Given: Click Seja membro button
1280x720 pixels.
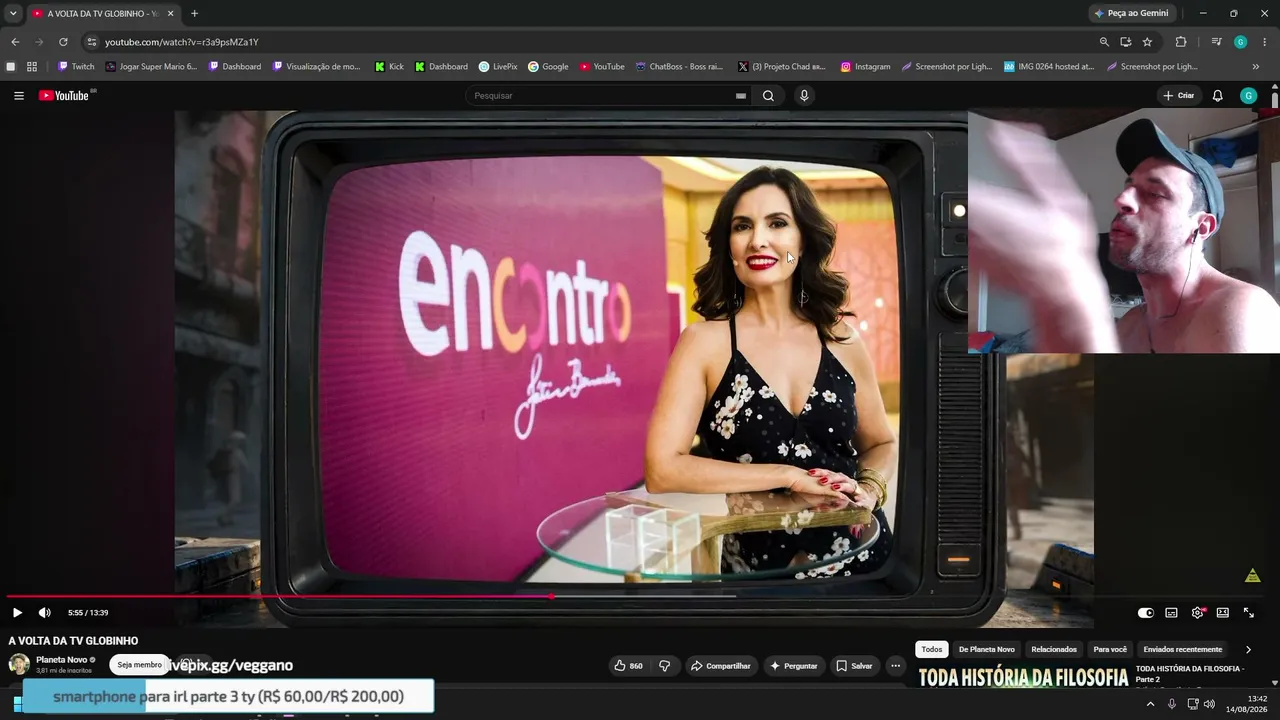Looking at the screenshot, I should point(139,665).
